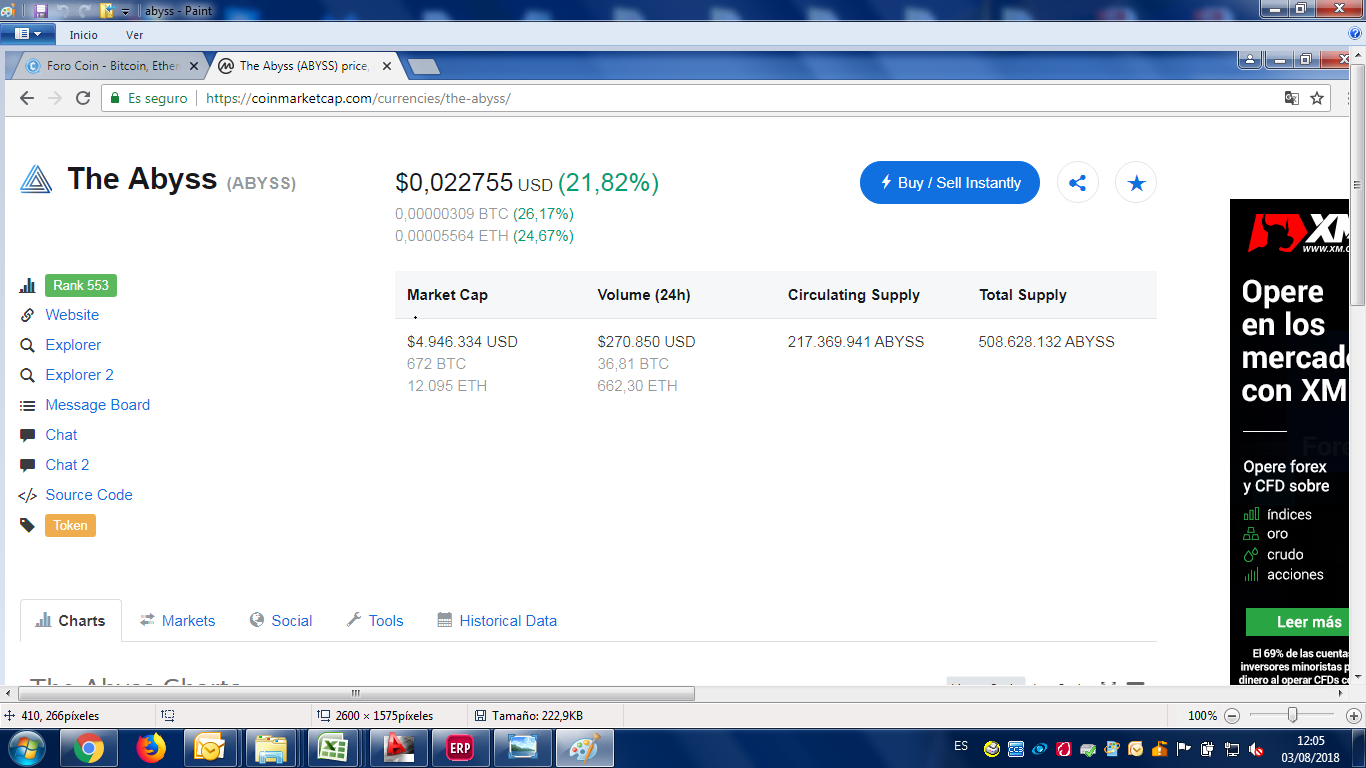
Task: Open the ERP application from the taskbar
Action: pos(459,748)
